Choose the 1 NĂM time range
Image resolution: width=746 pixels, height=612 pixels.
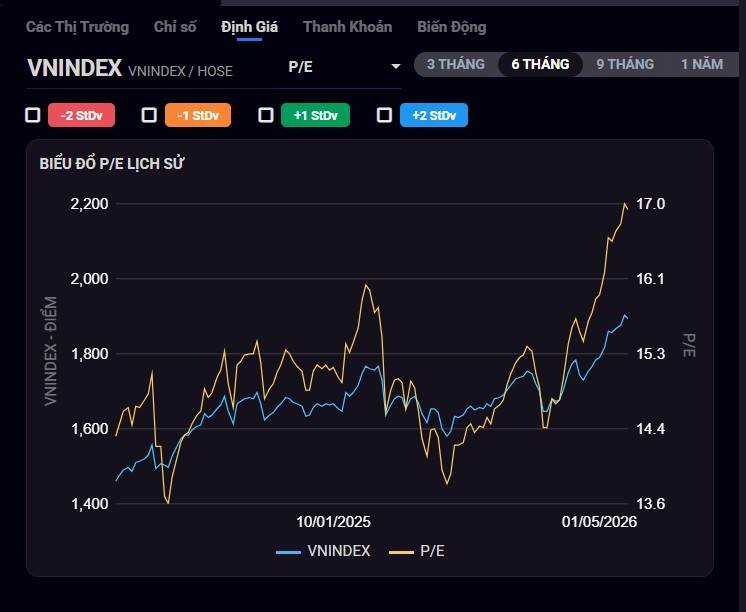[701, 64]
